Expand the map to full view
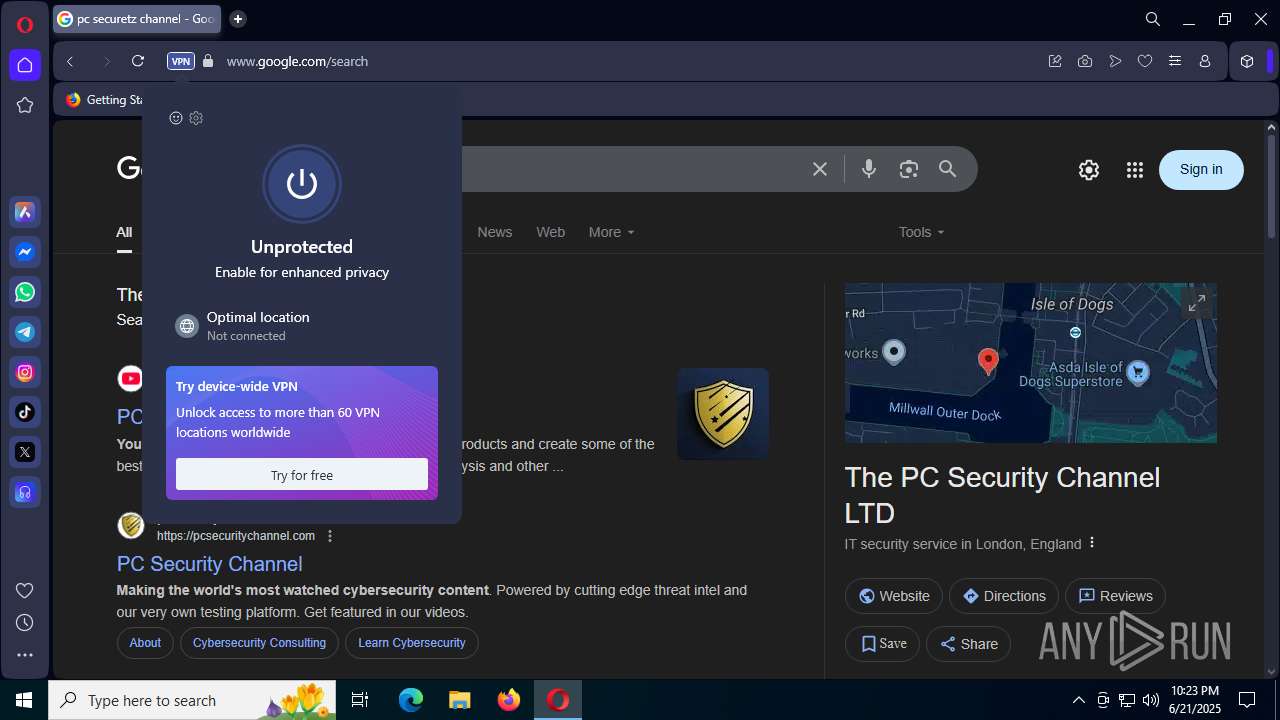This screenshot has width=1280, height=720. 1197,302
